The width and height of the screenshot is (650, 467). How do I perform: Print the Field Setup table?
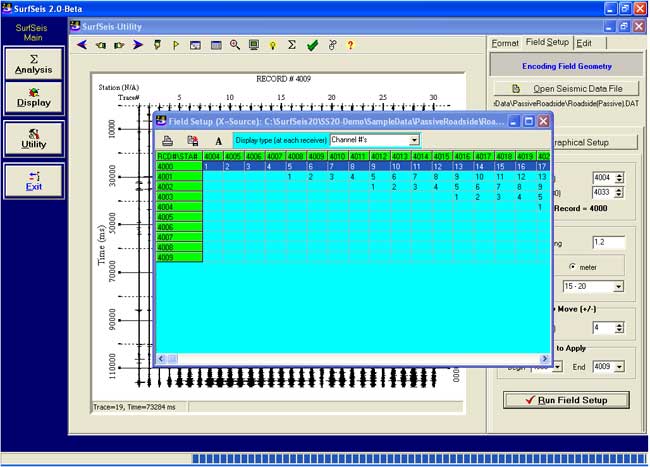(168, 141)
